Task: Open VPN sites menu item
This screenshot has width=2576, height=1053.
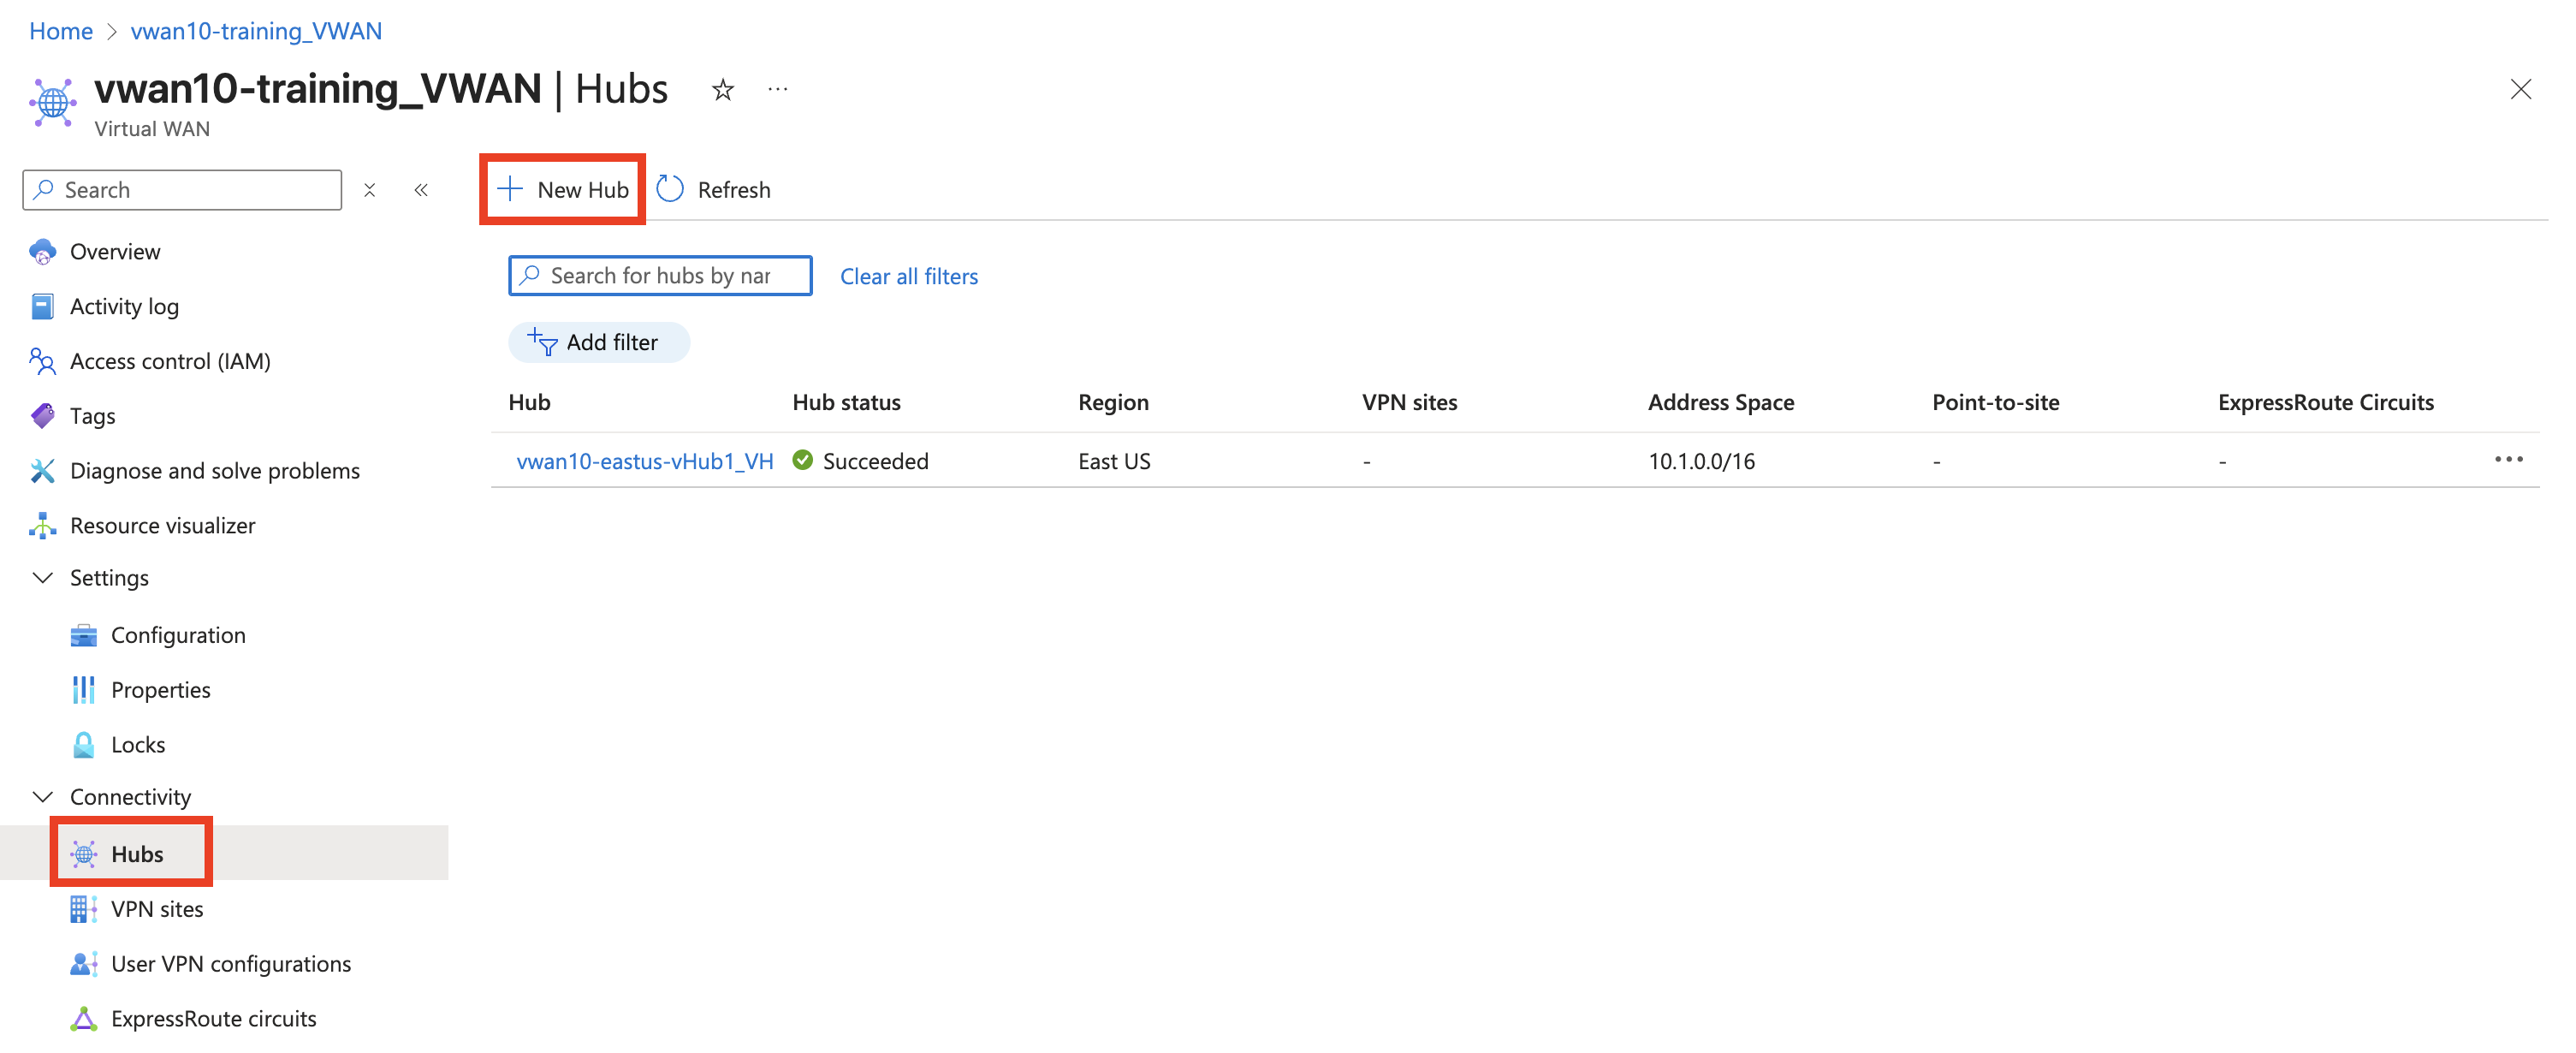Action: pos(157,909)
